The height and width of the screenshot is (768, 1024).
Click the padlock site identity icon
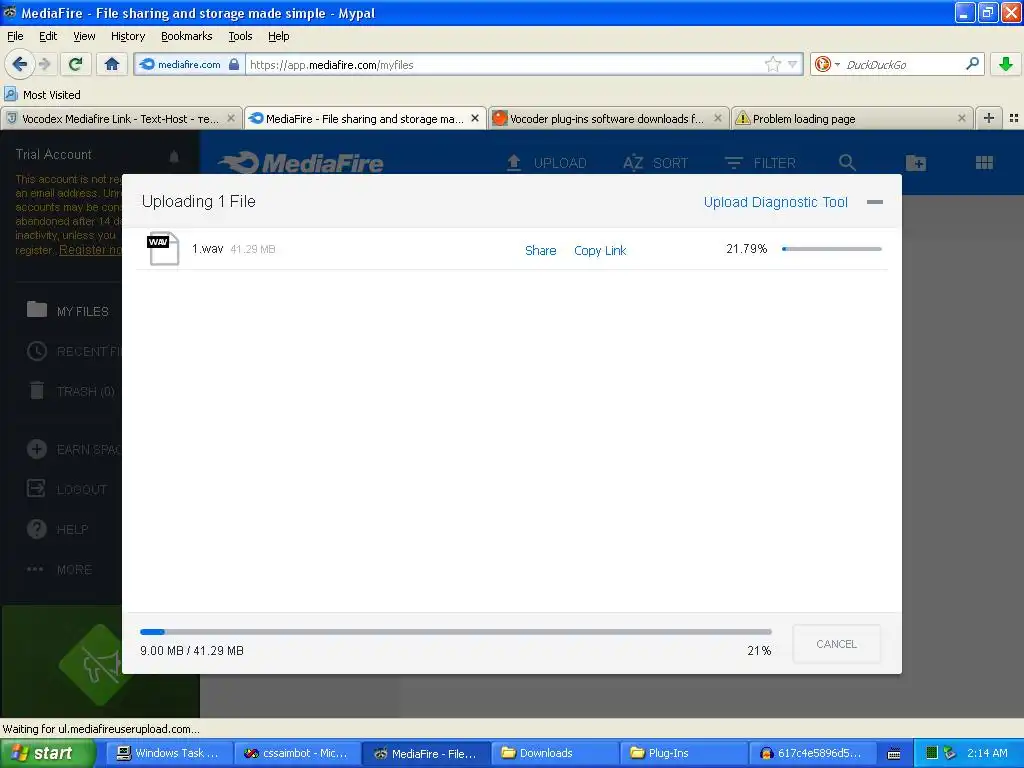(x=234, y=64)
